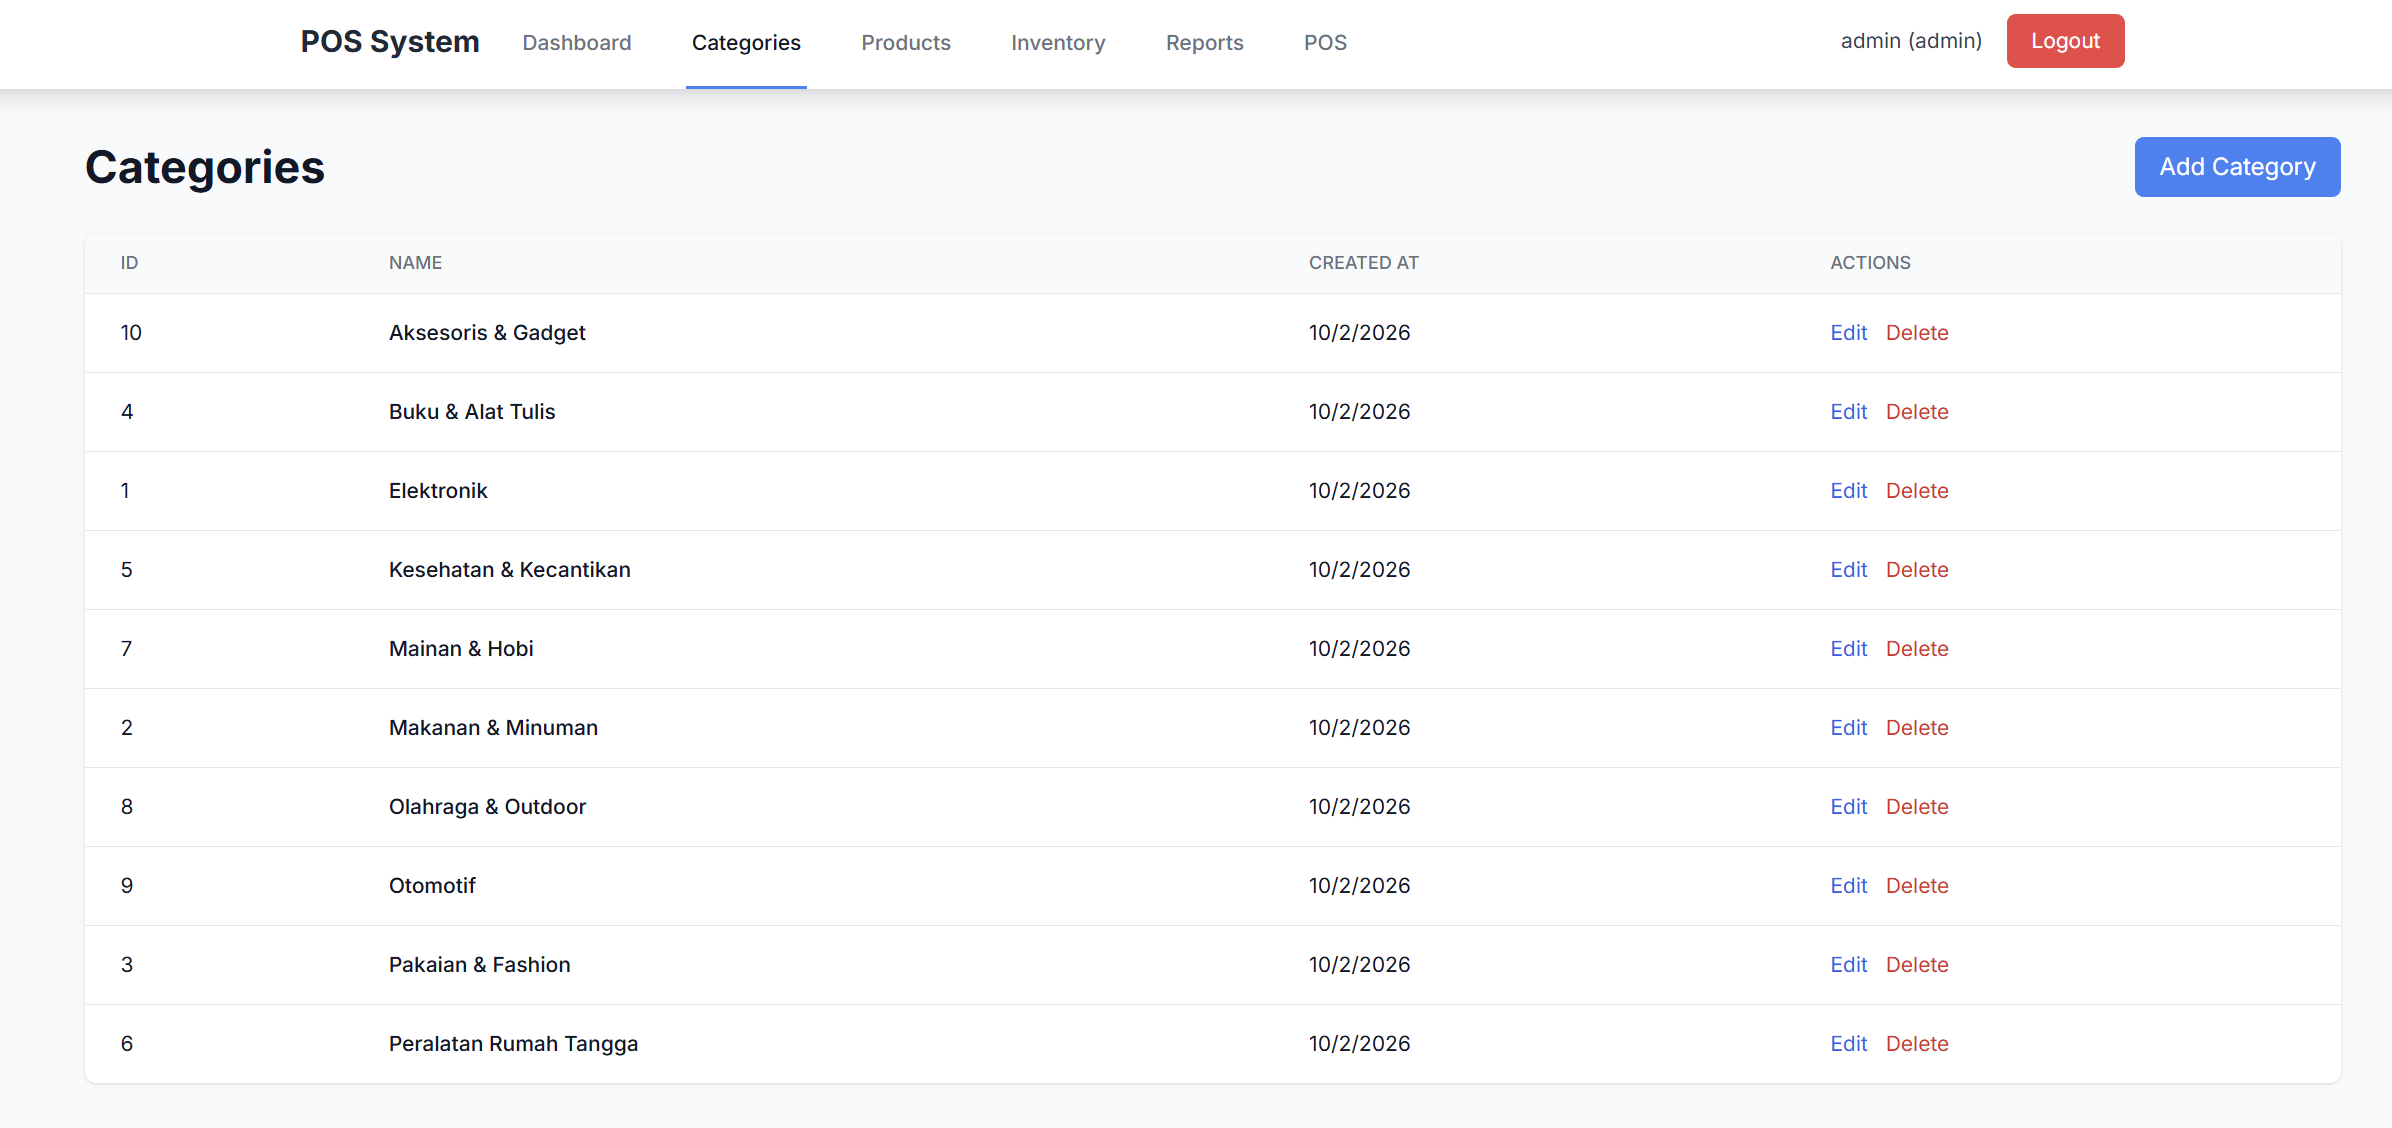Edit the Pakaian & Fashion category
The height and width of the screenshot is (1128, 2392).
(1848, 965)
